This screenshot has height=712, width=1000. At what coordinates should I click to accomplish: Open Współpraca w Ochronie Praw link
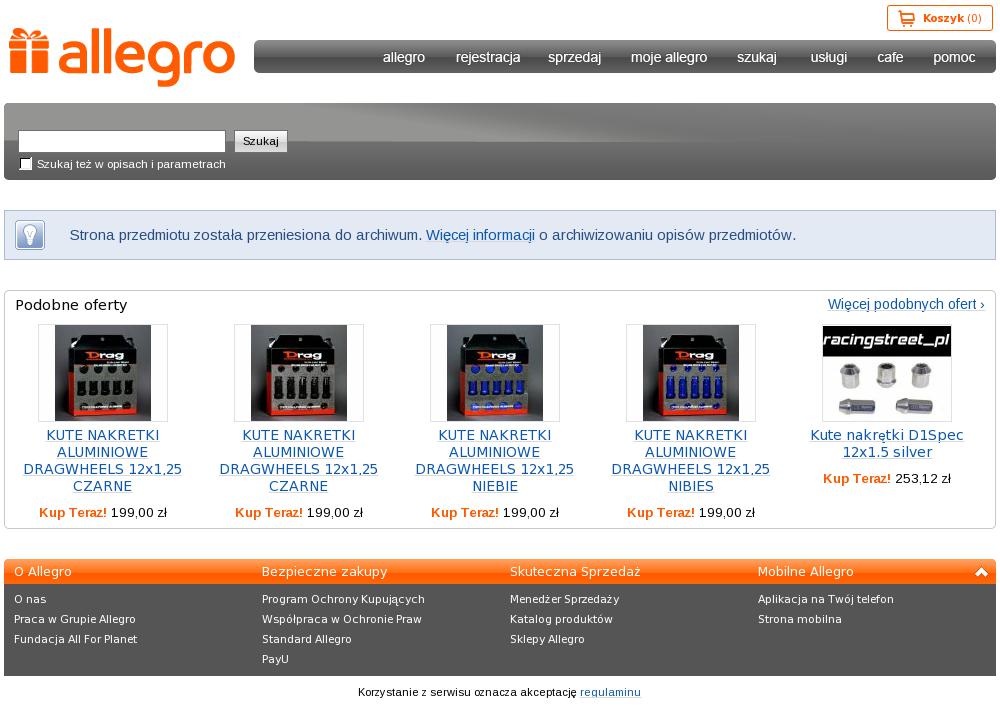pos(342,619)
